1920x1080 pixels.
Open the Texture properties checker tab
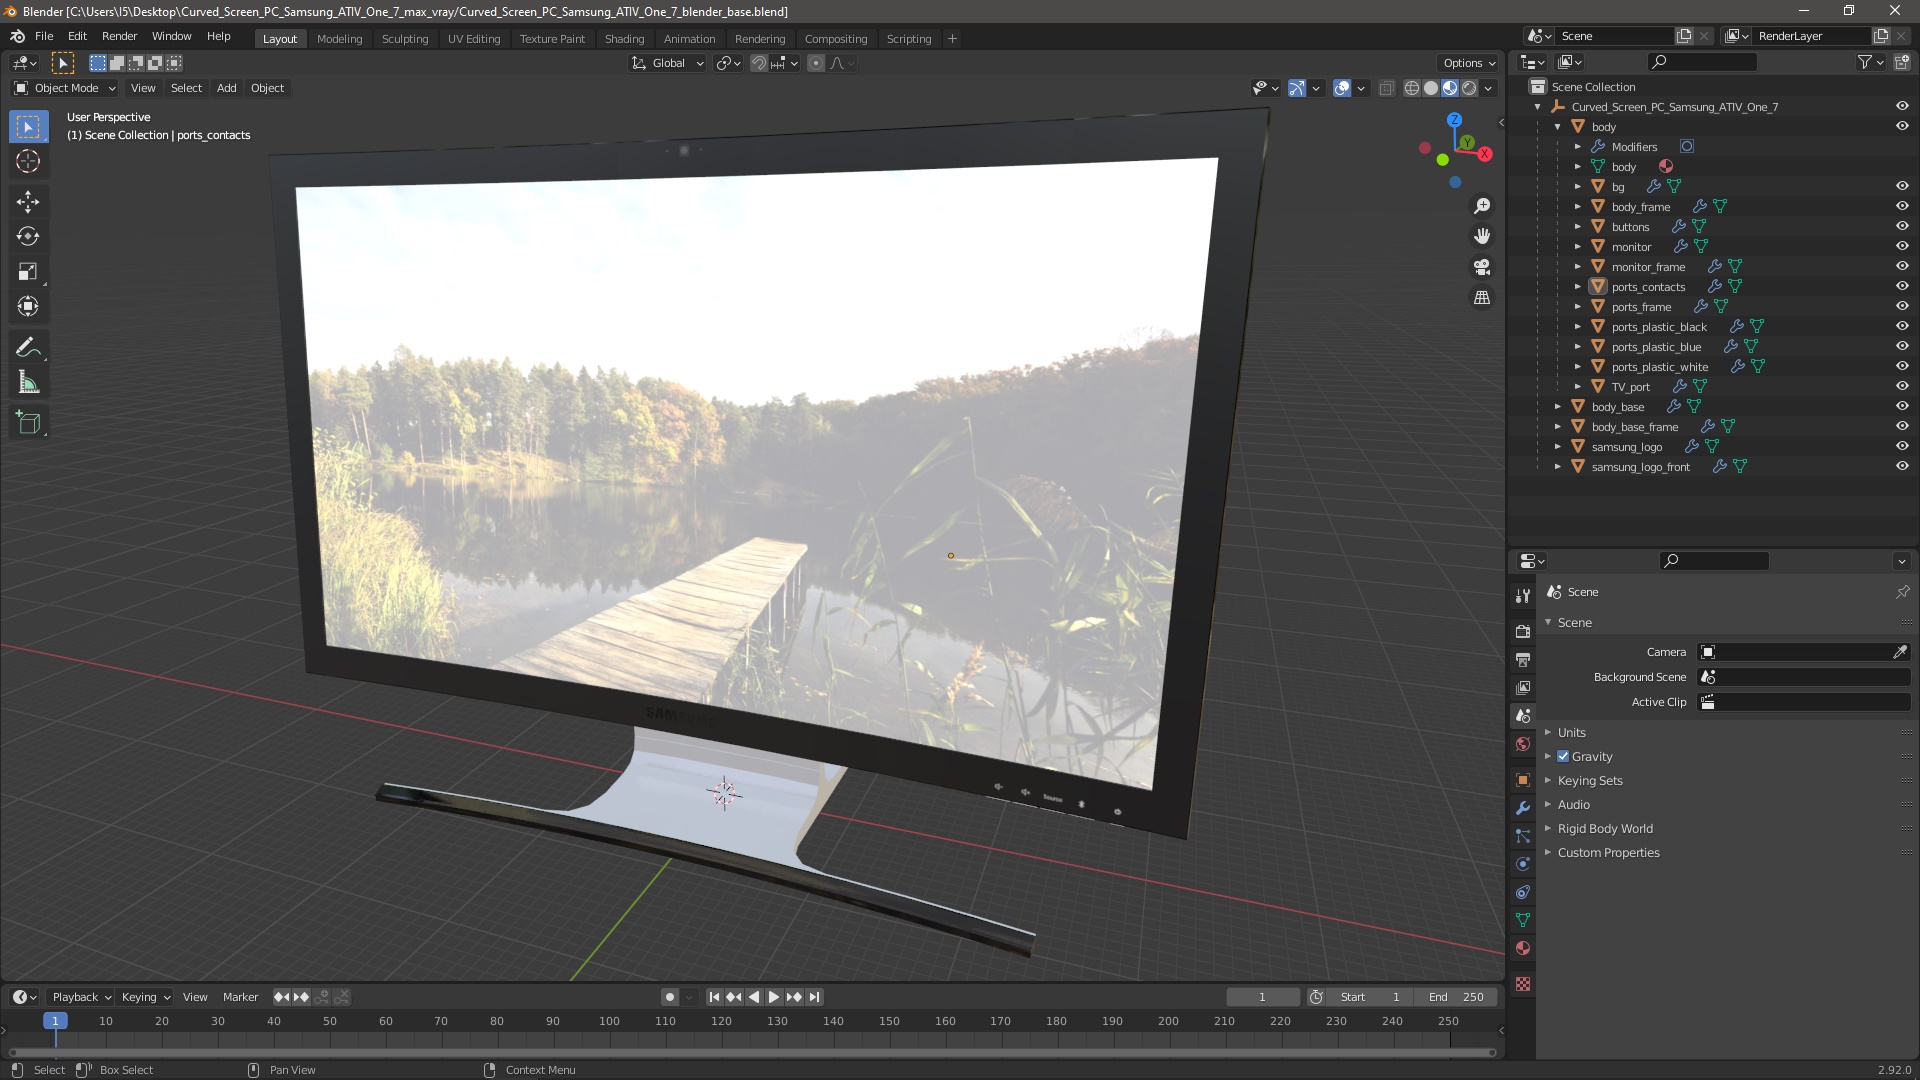[1523, 984]
